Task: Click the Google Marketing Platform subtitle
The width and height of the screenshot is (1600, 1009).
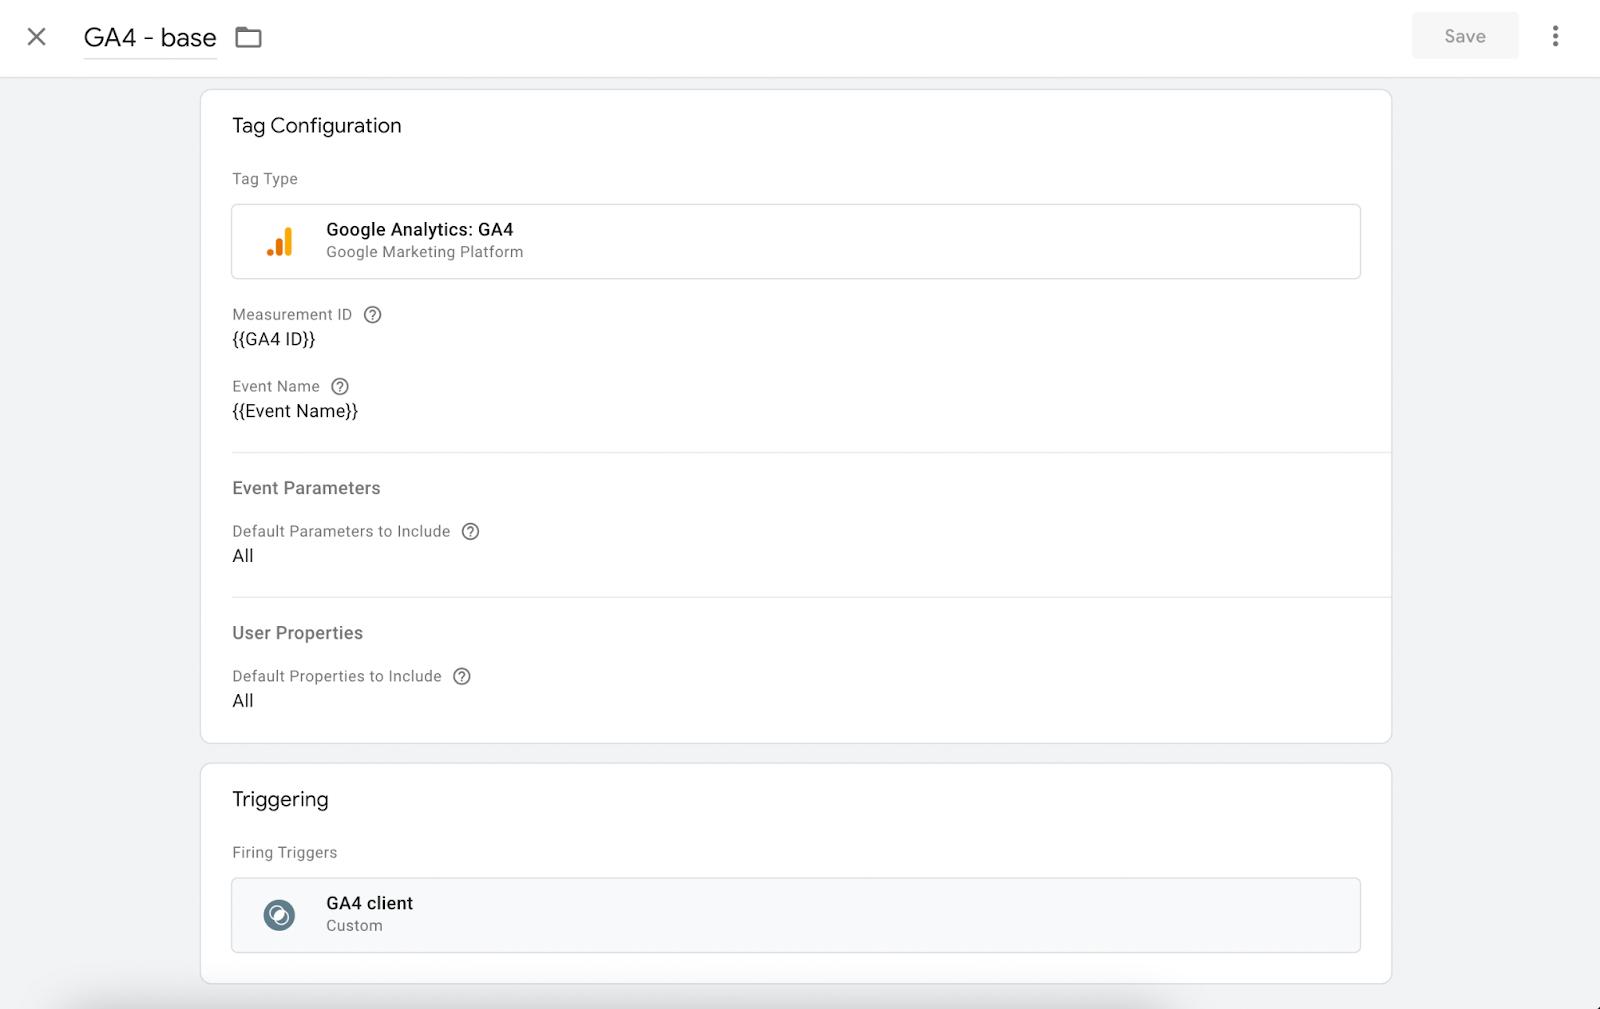Action: point(424,252)
